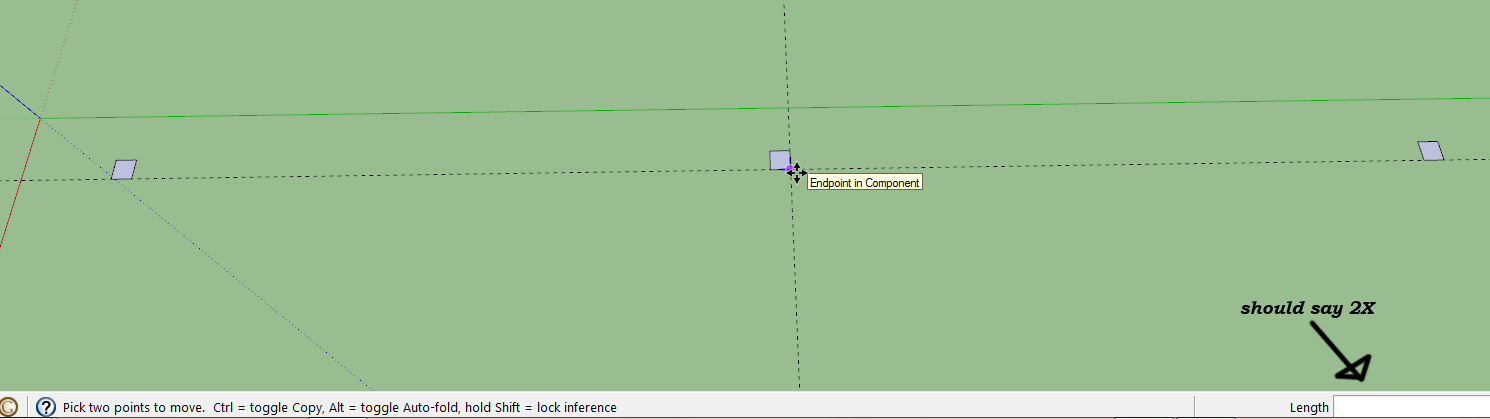Click the "should say 2X" annotation text
The width and height of the screenshot is (1490, 419).
1307,309
